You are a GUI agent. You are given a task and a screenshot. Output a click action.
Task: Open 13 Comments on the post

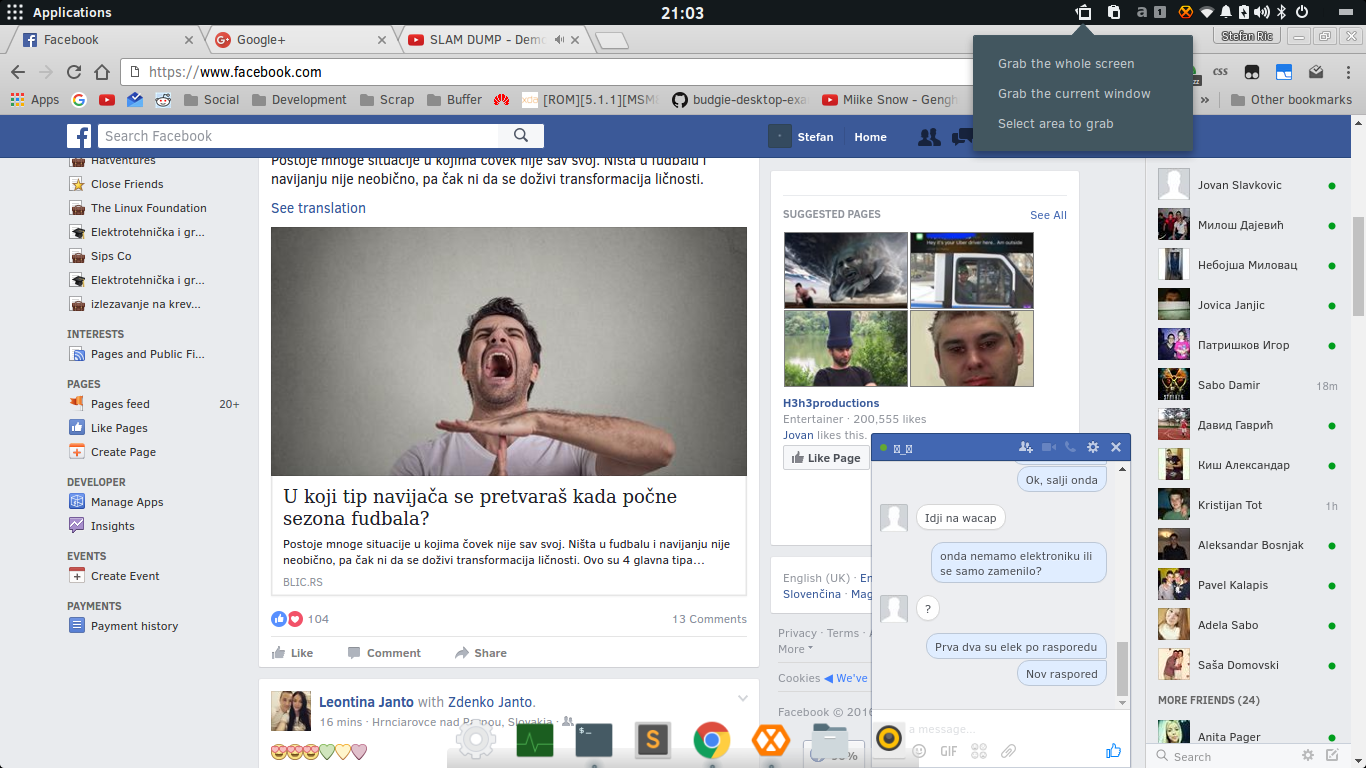click(709, 619)
